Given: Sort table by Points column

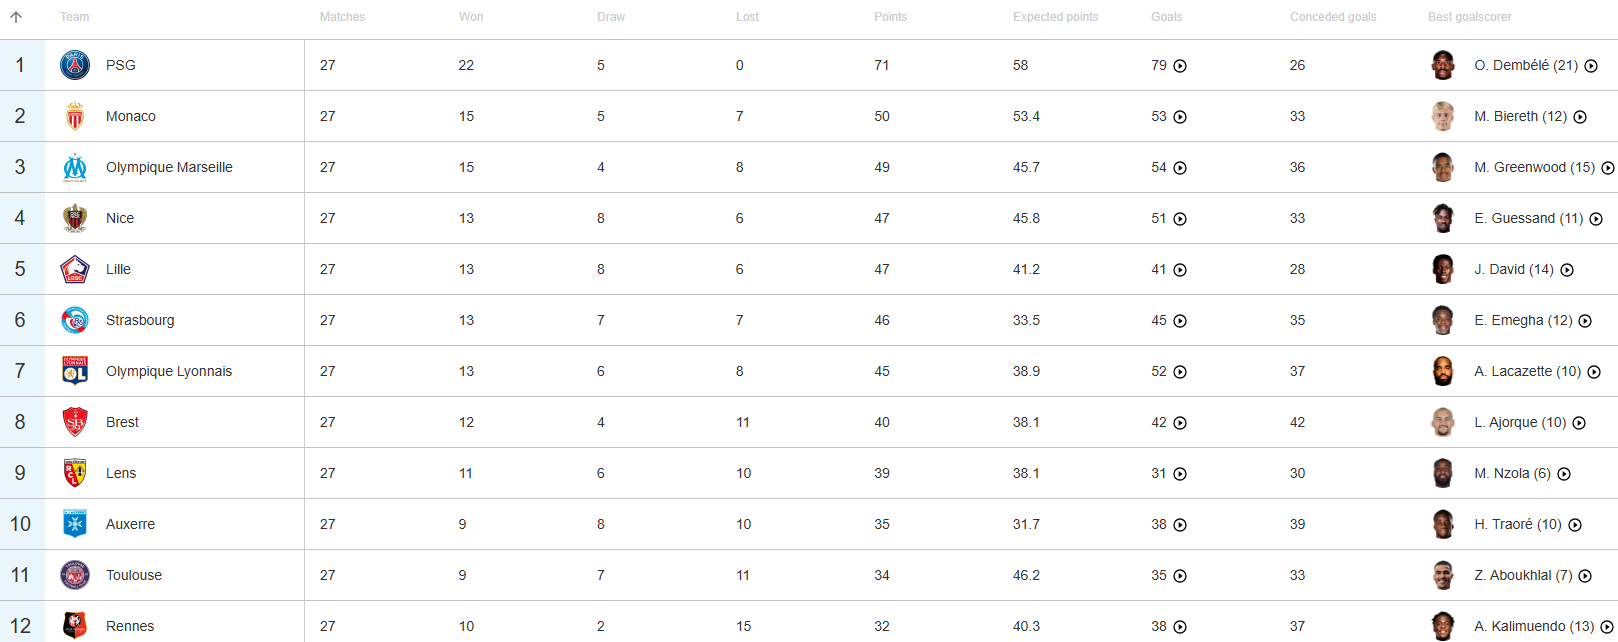Looking at the screenshot, I should tap(890, 17).
